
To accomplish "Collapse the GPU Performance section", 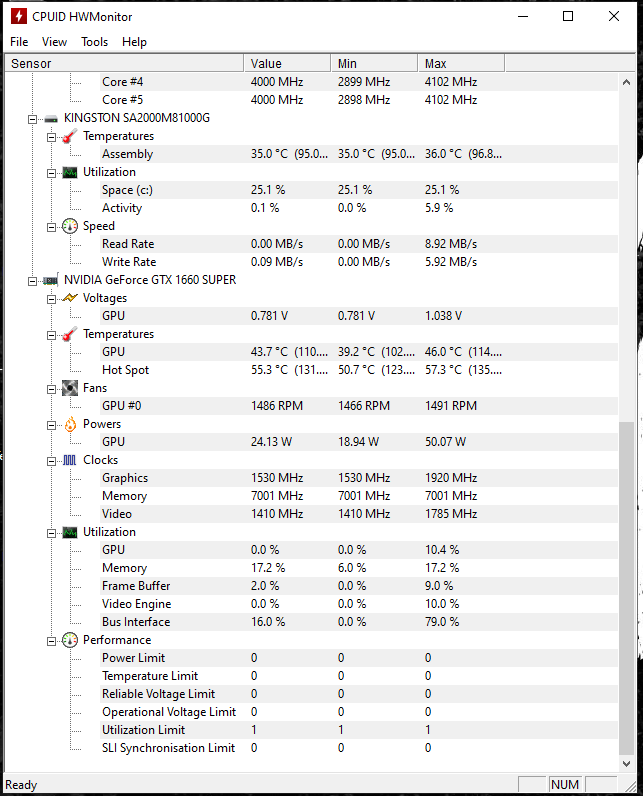I will coord(51,641).
